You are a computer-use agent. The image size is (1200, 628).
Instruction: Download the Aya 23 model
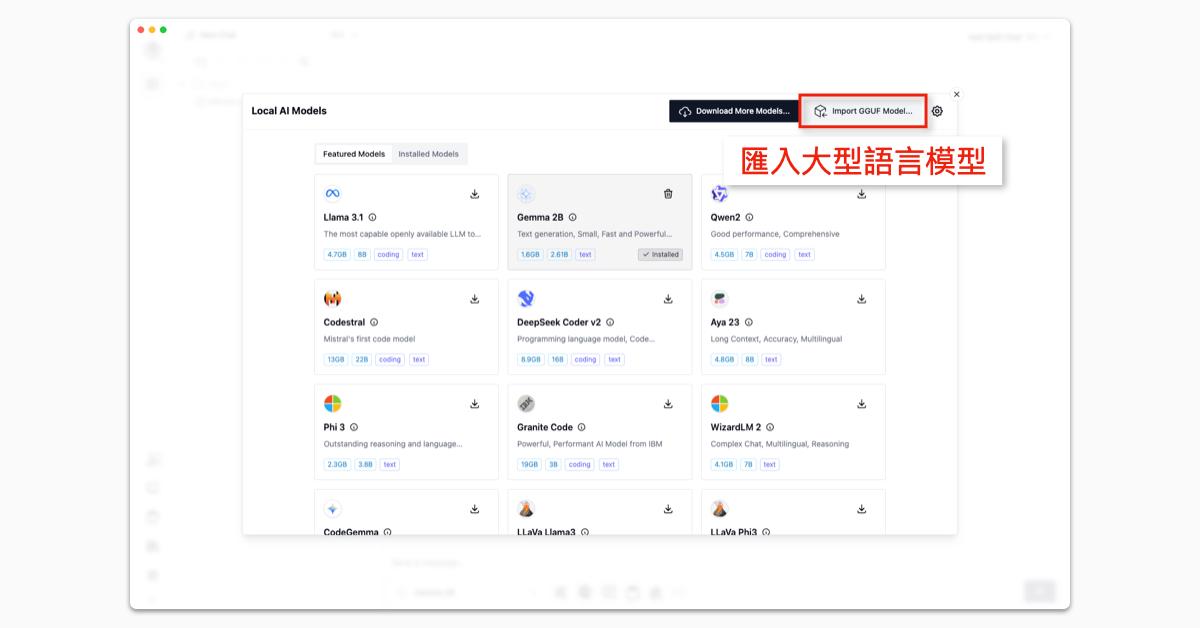(861, 299)
